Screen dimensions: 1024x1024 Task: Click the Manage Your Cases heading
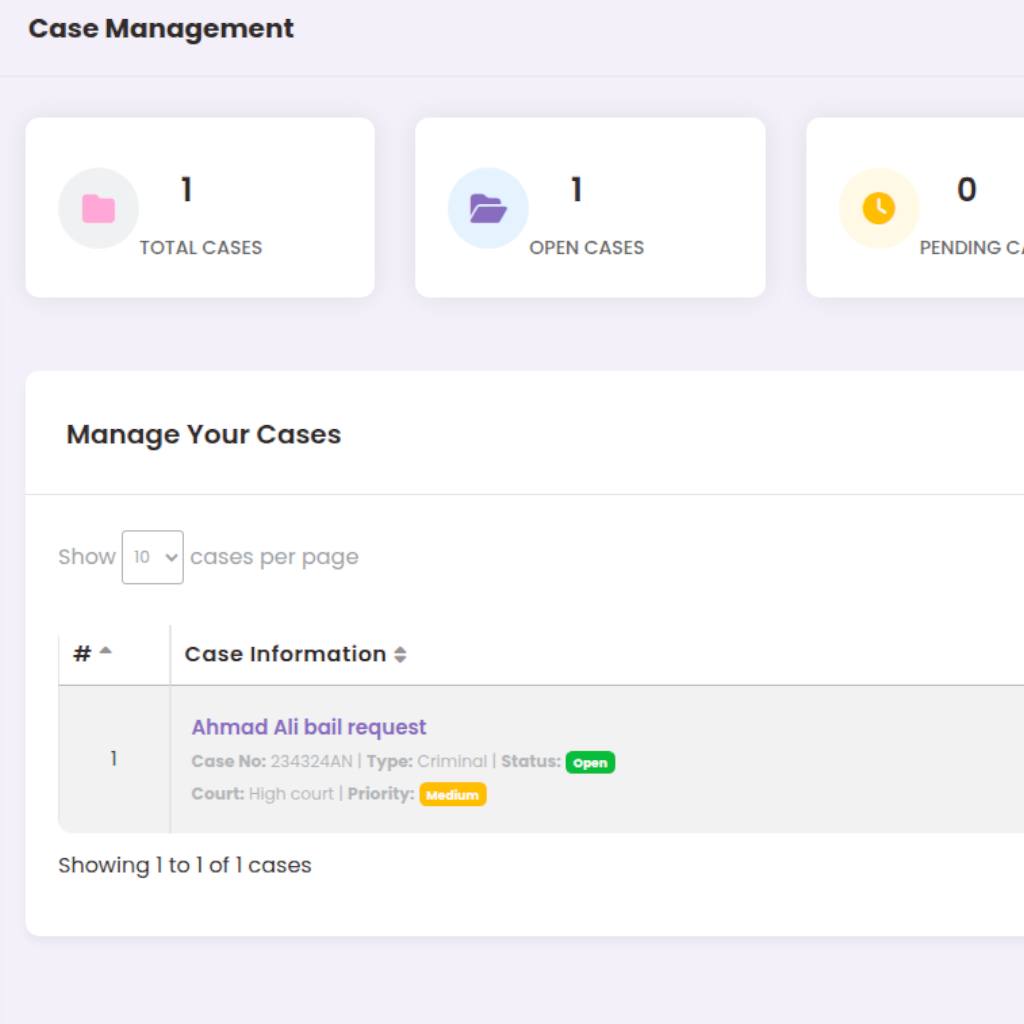point(204,434)
